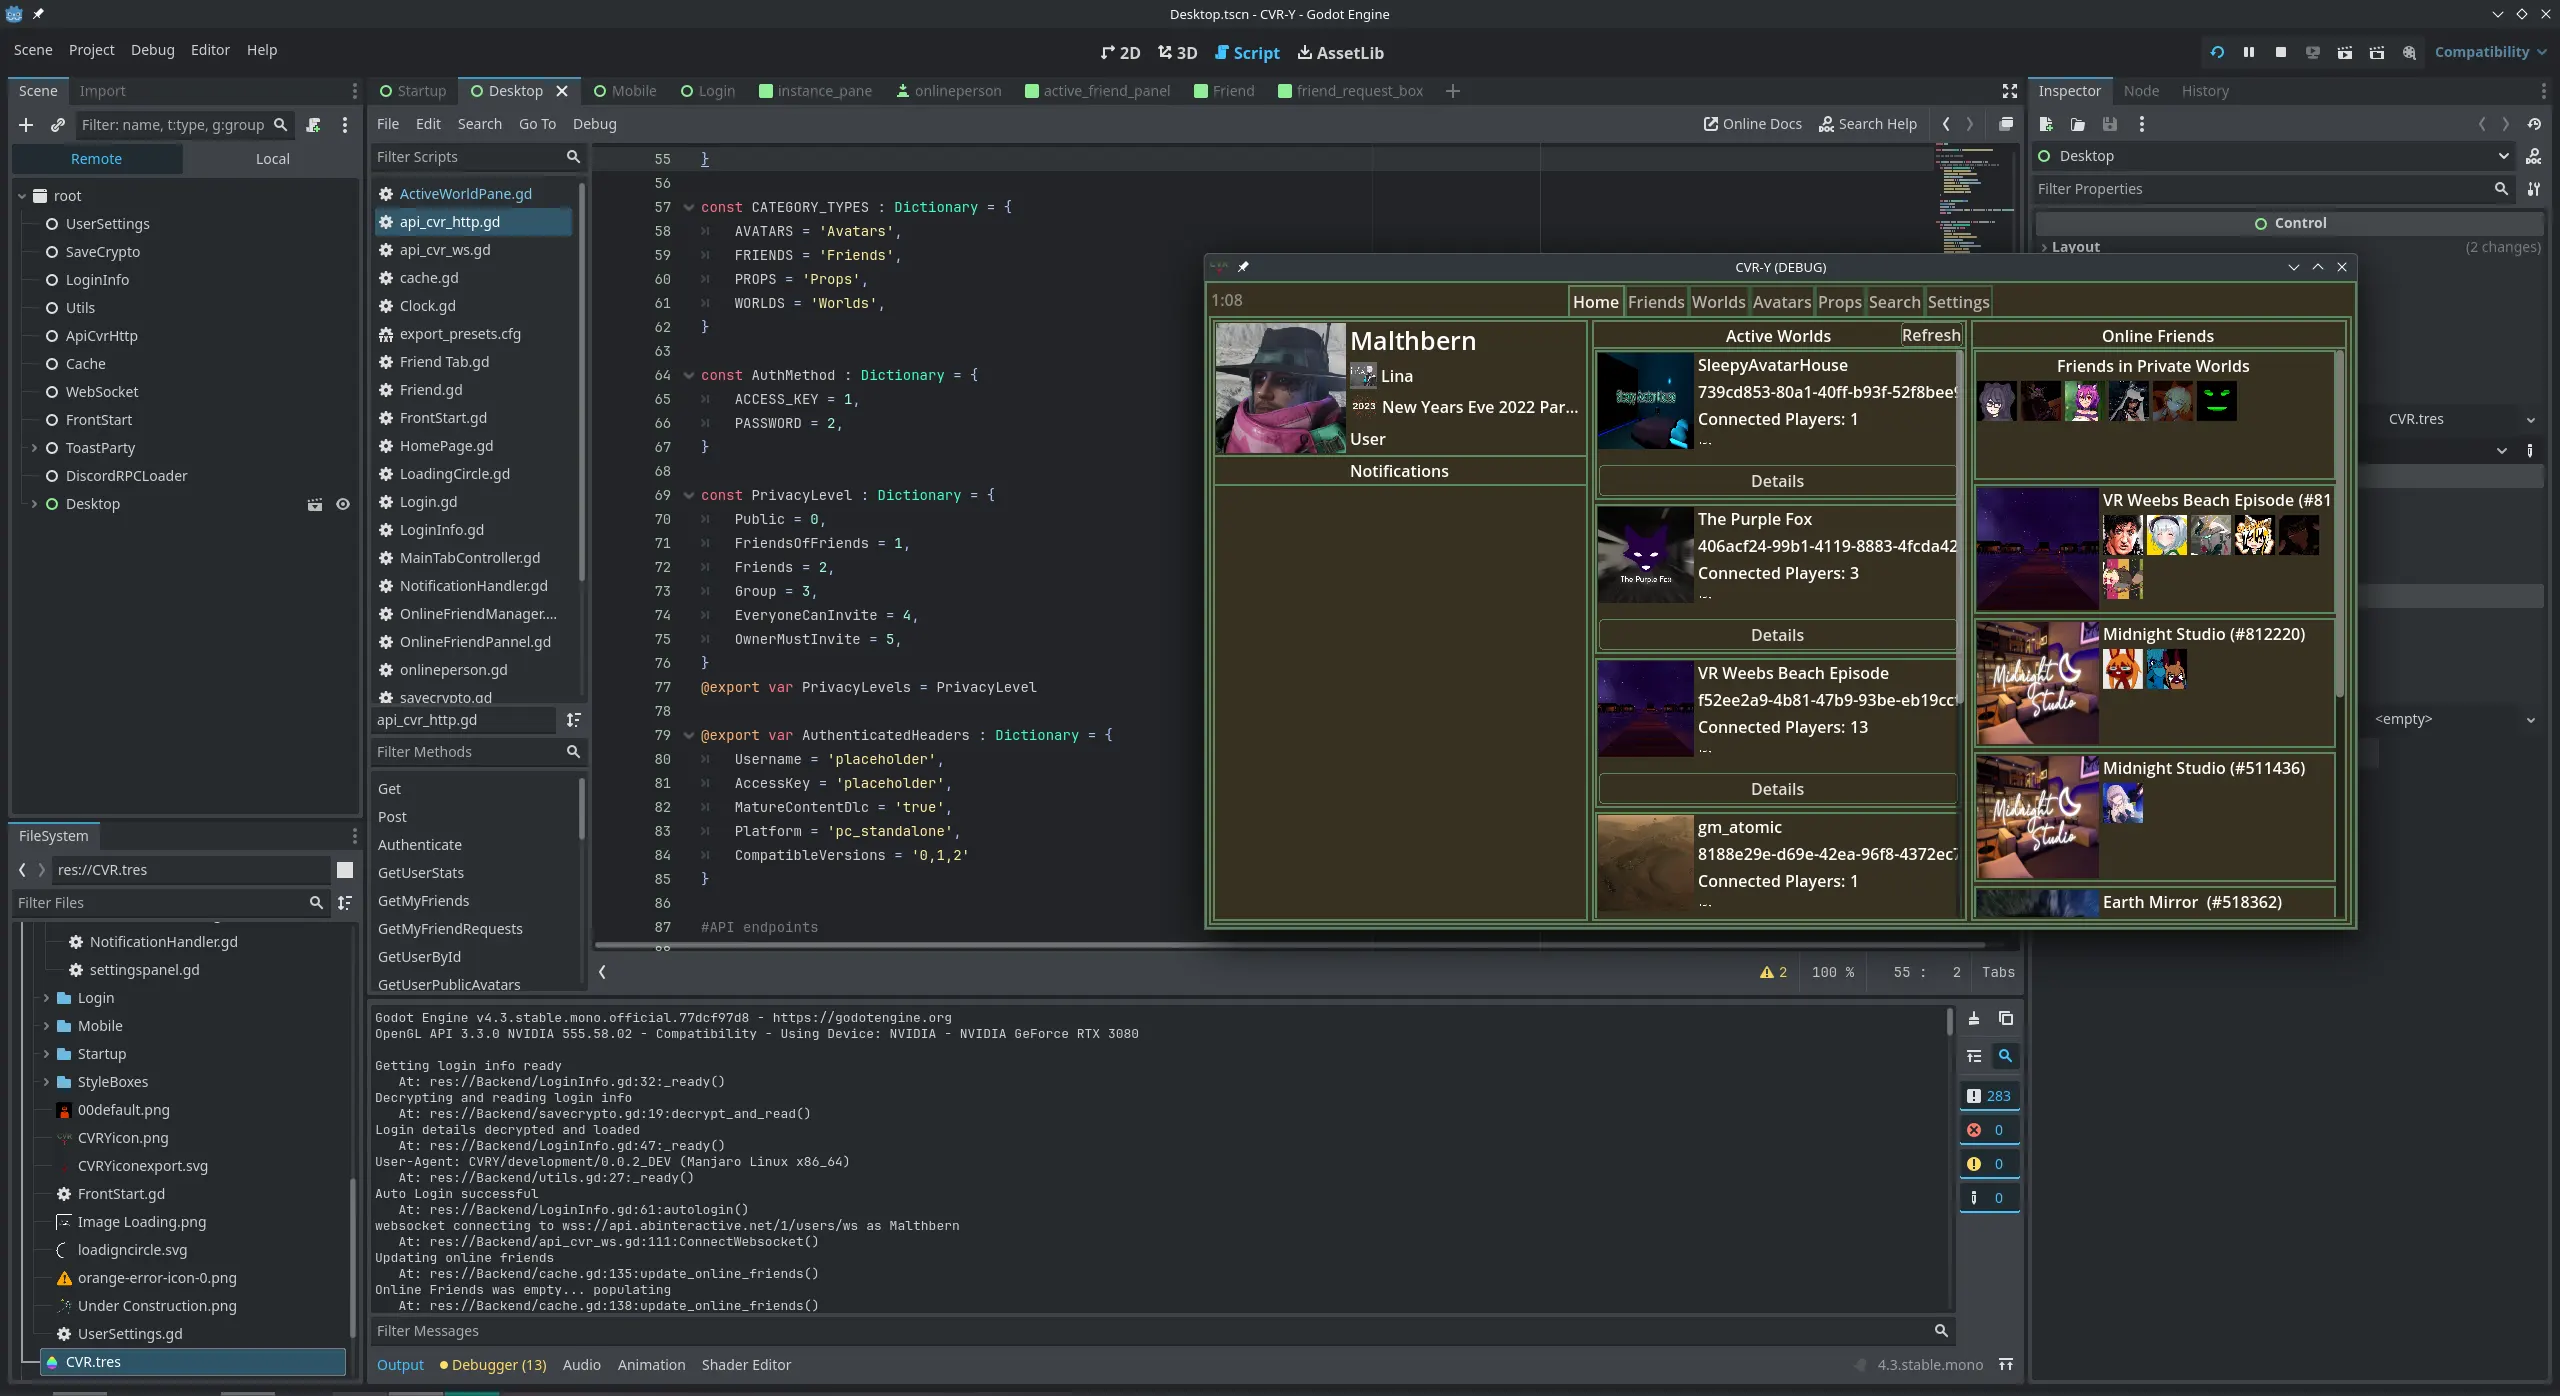Screen dimensions: 2560x1396
Task: Toggle the FileSystem split mode button
Action: [345, 870]
